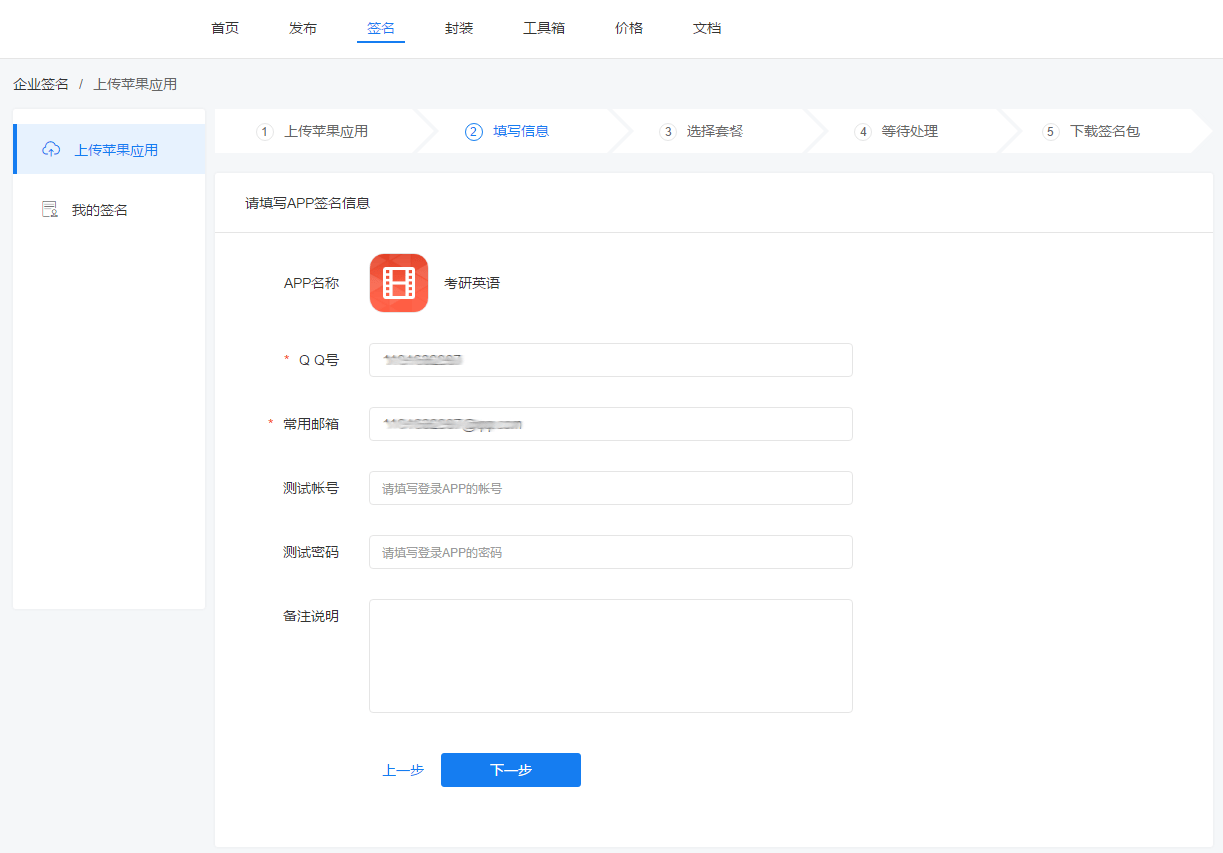Open the 封装 navigation tab
The height and width of the screenshot is (853, 1223).
[x=459, y=28]
